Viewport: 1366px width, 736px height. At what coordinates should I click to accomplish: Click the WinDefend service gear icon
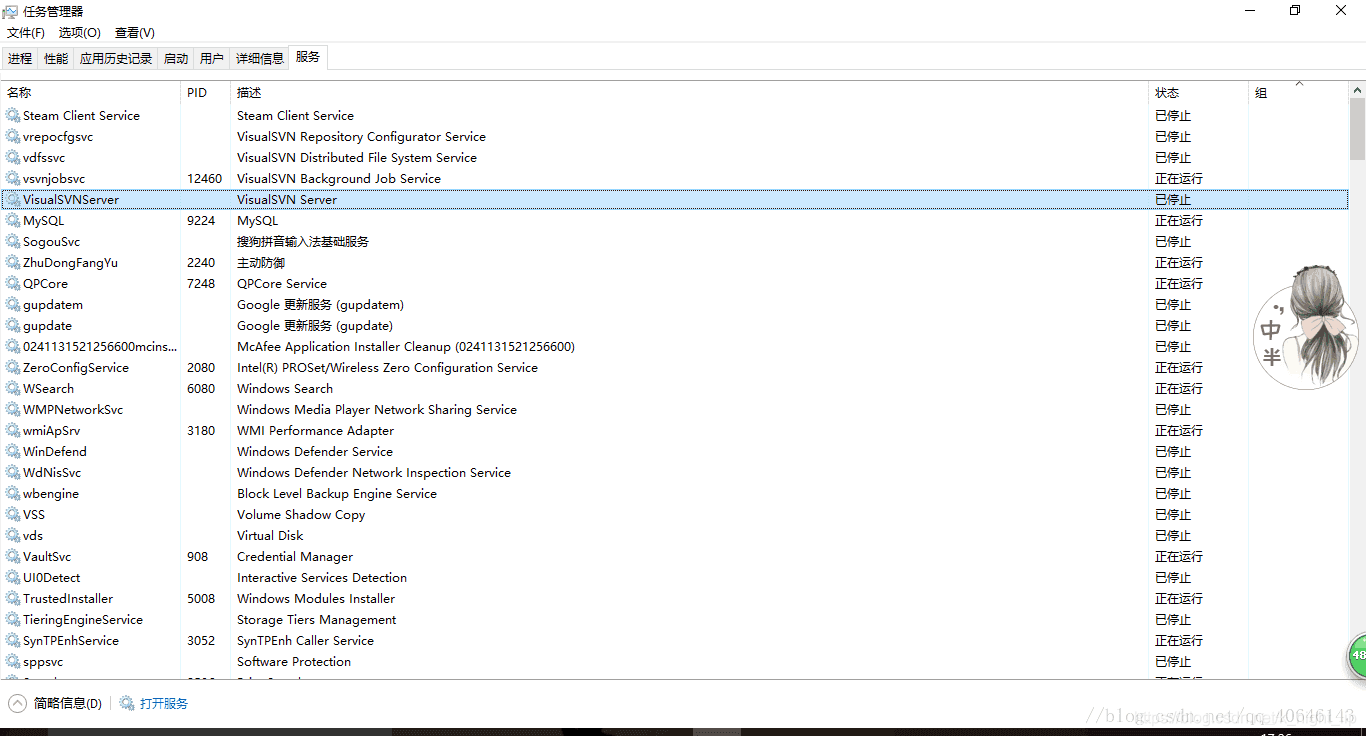13,452
